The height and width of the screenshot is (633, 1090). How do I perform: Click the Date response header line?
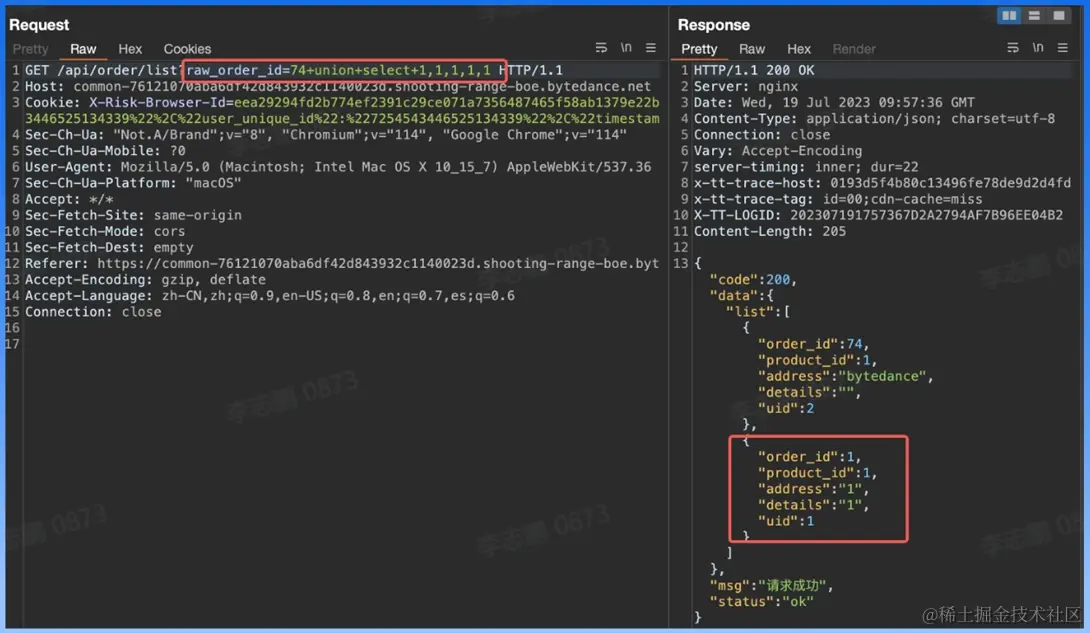[x=834, y=102]
